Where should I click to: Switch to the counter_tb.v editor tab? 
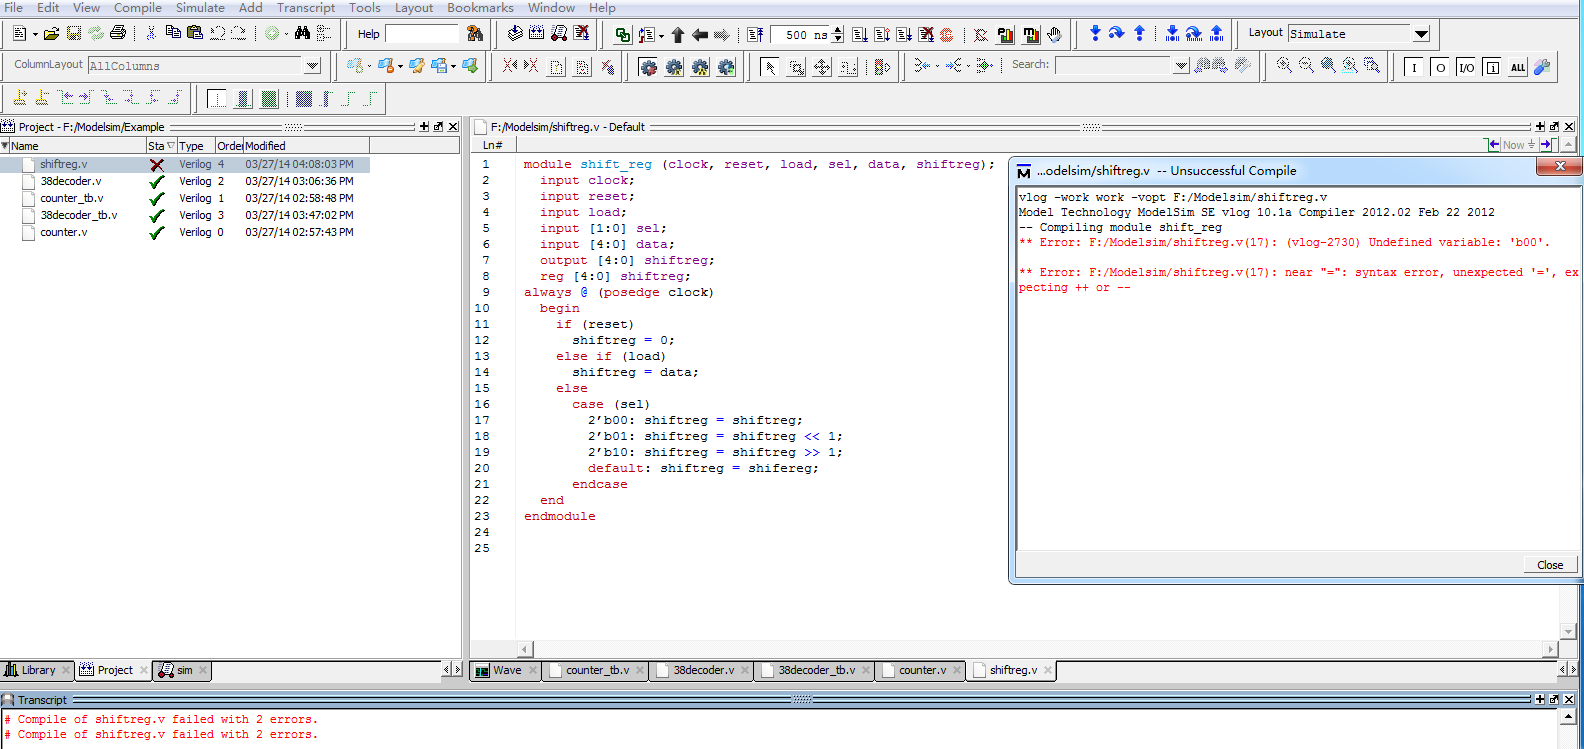pos(597,670)
